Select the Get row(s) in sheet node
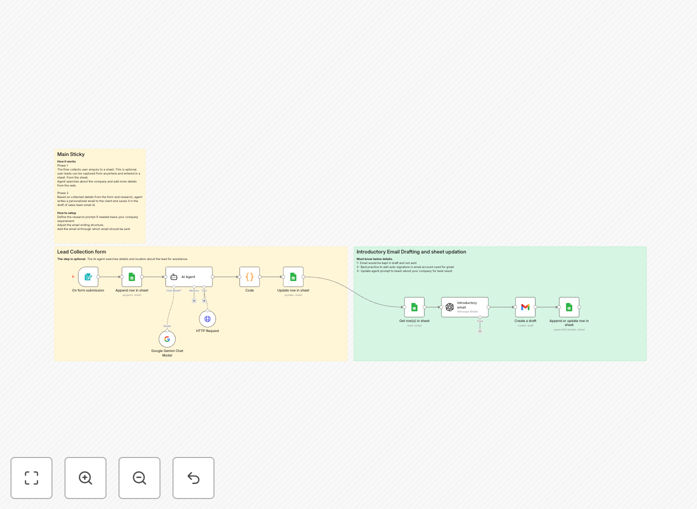Image resolution: width=697 pixels, height=509 pixels. [414, 307]
